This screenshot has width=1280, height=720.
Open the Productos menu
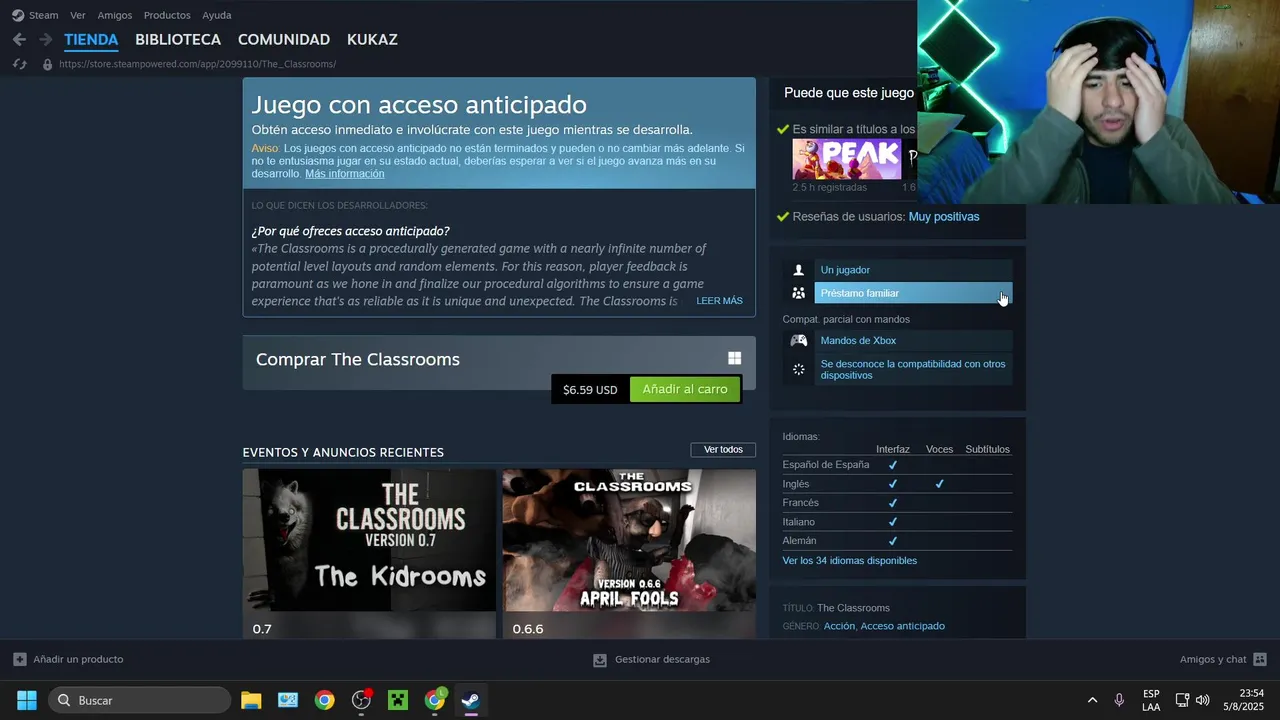pyautogui.click(x=167, y=15)
